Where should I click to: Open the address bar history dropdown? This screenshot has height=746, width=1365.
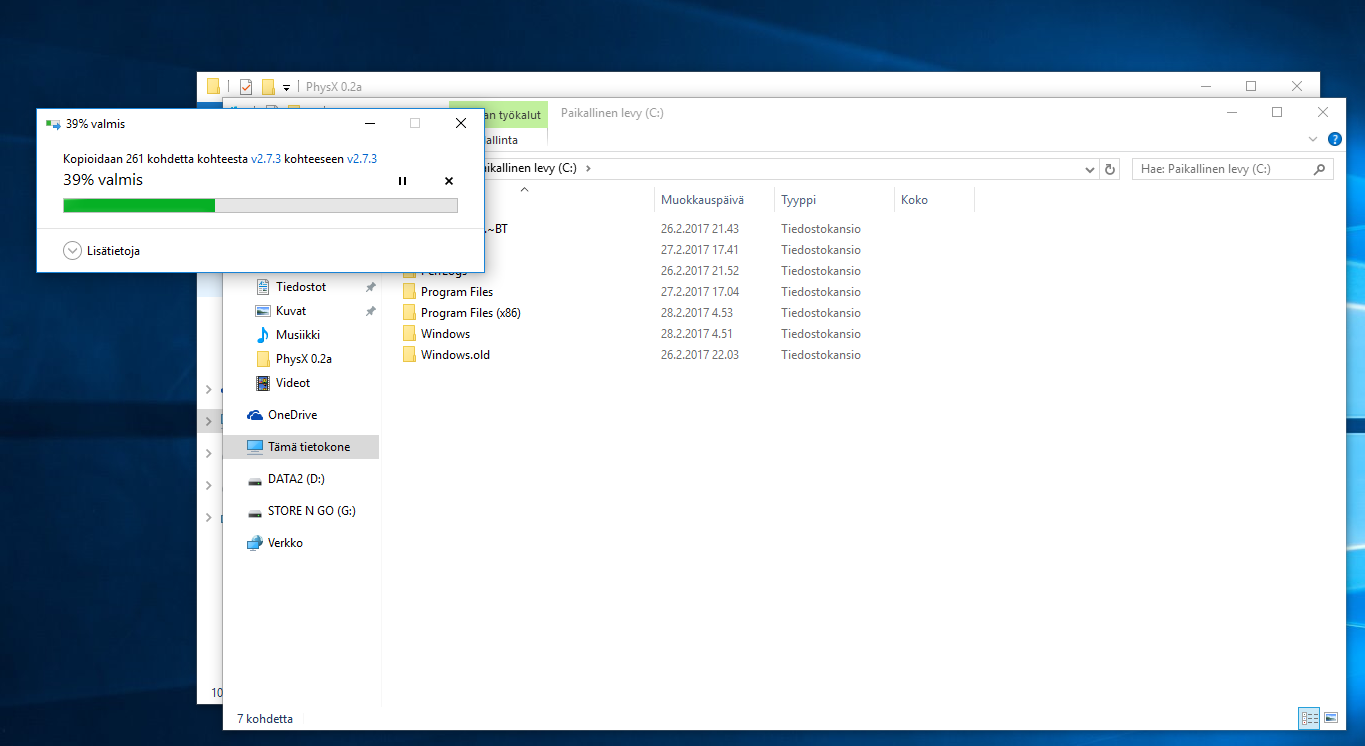tap(1089, 169)
